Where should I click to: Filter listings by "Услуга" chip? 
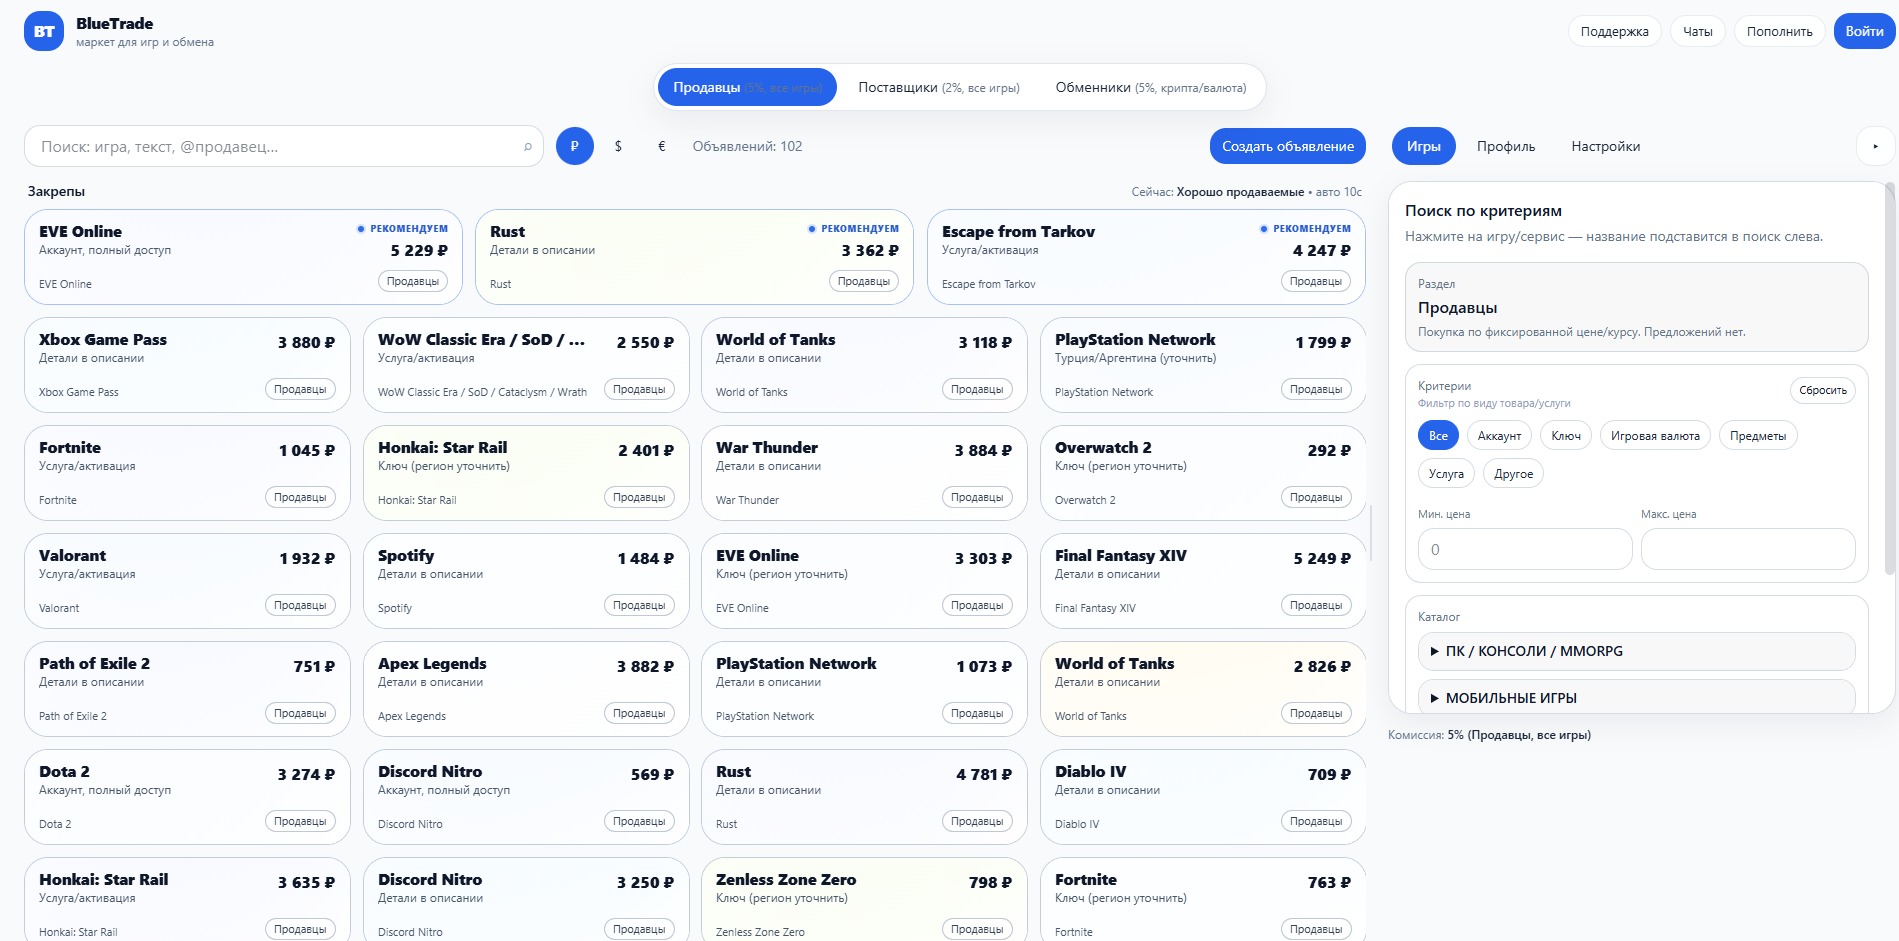point(1446,474)
